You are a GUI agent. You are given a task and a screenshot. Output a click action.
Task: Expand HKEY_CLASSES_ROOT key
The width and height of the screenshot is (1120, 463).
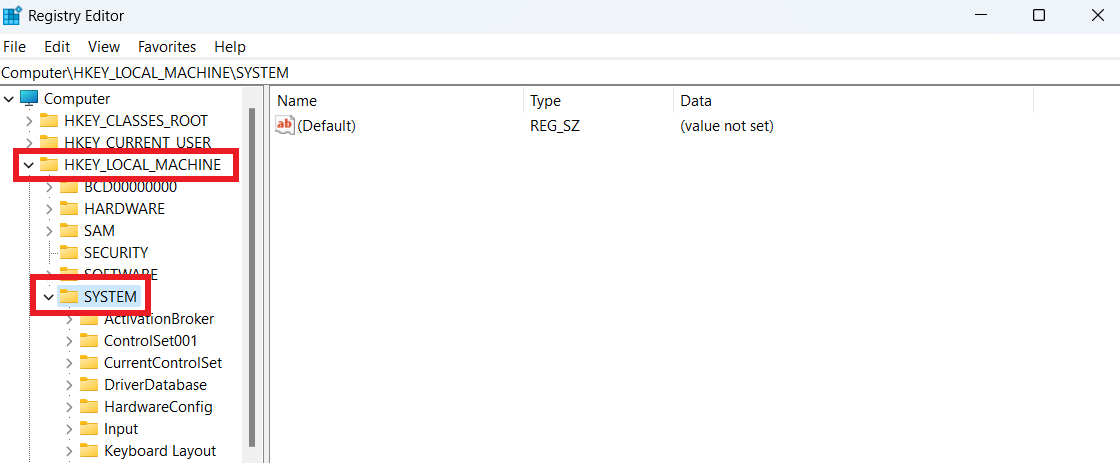[29, 121]
